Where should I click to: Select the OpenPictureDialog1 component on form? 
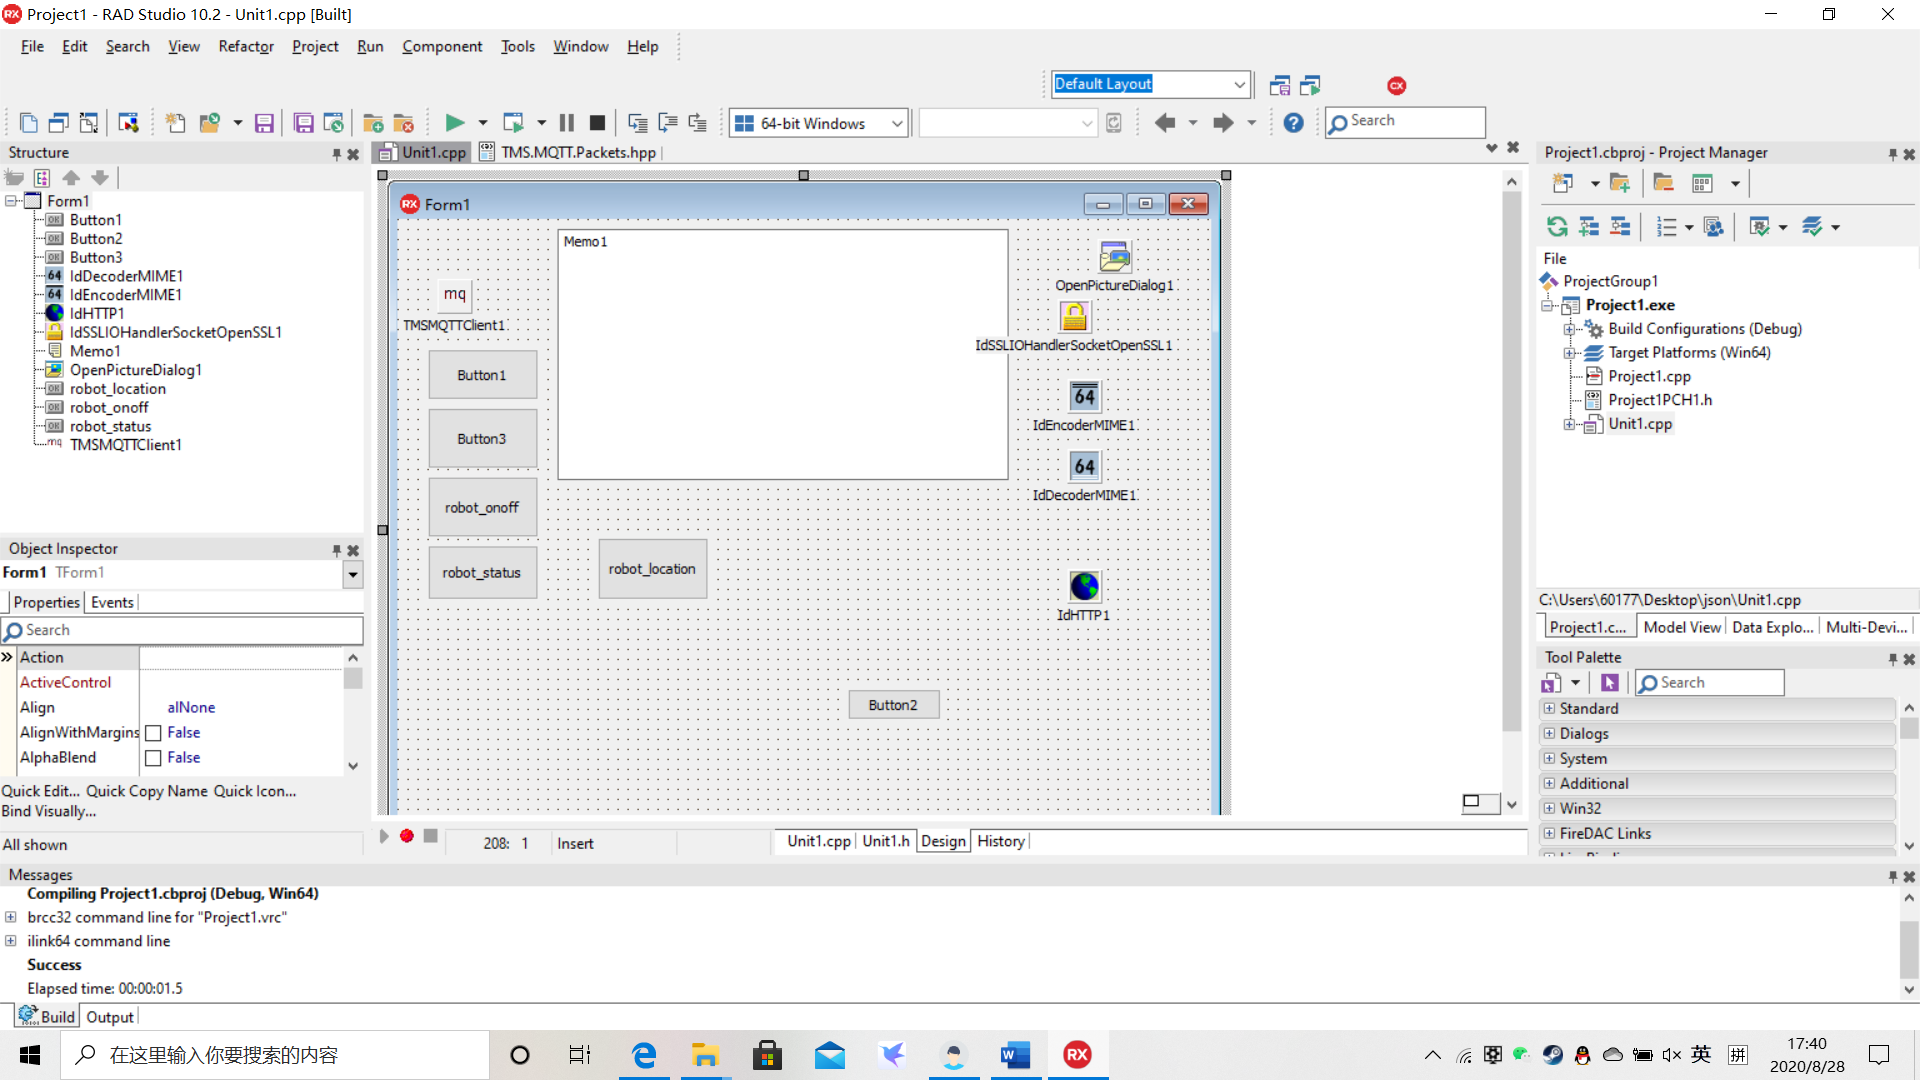pos(1114,257)
